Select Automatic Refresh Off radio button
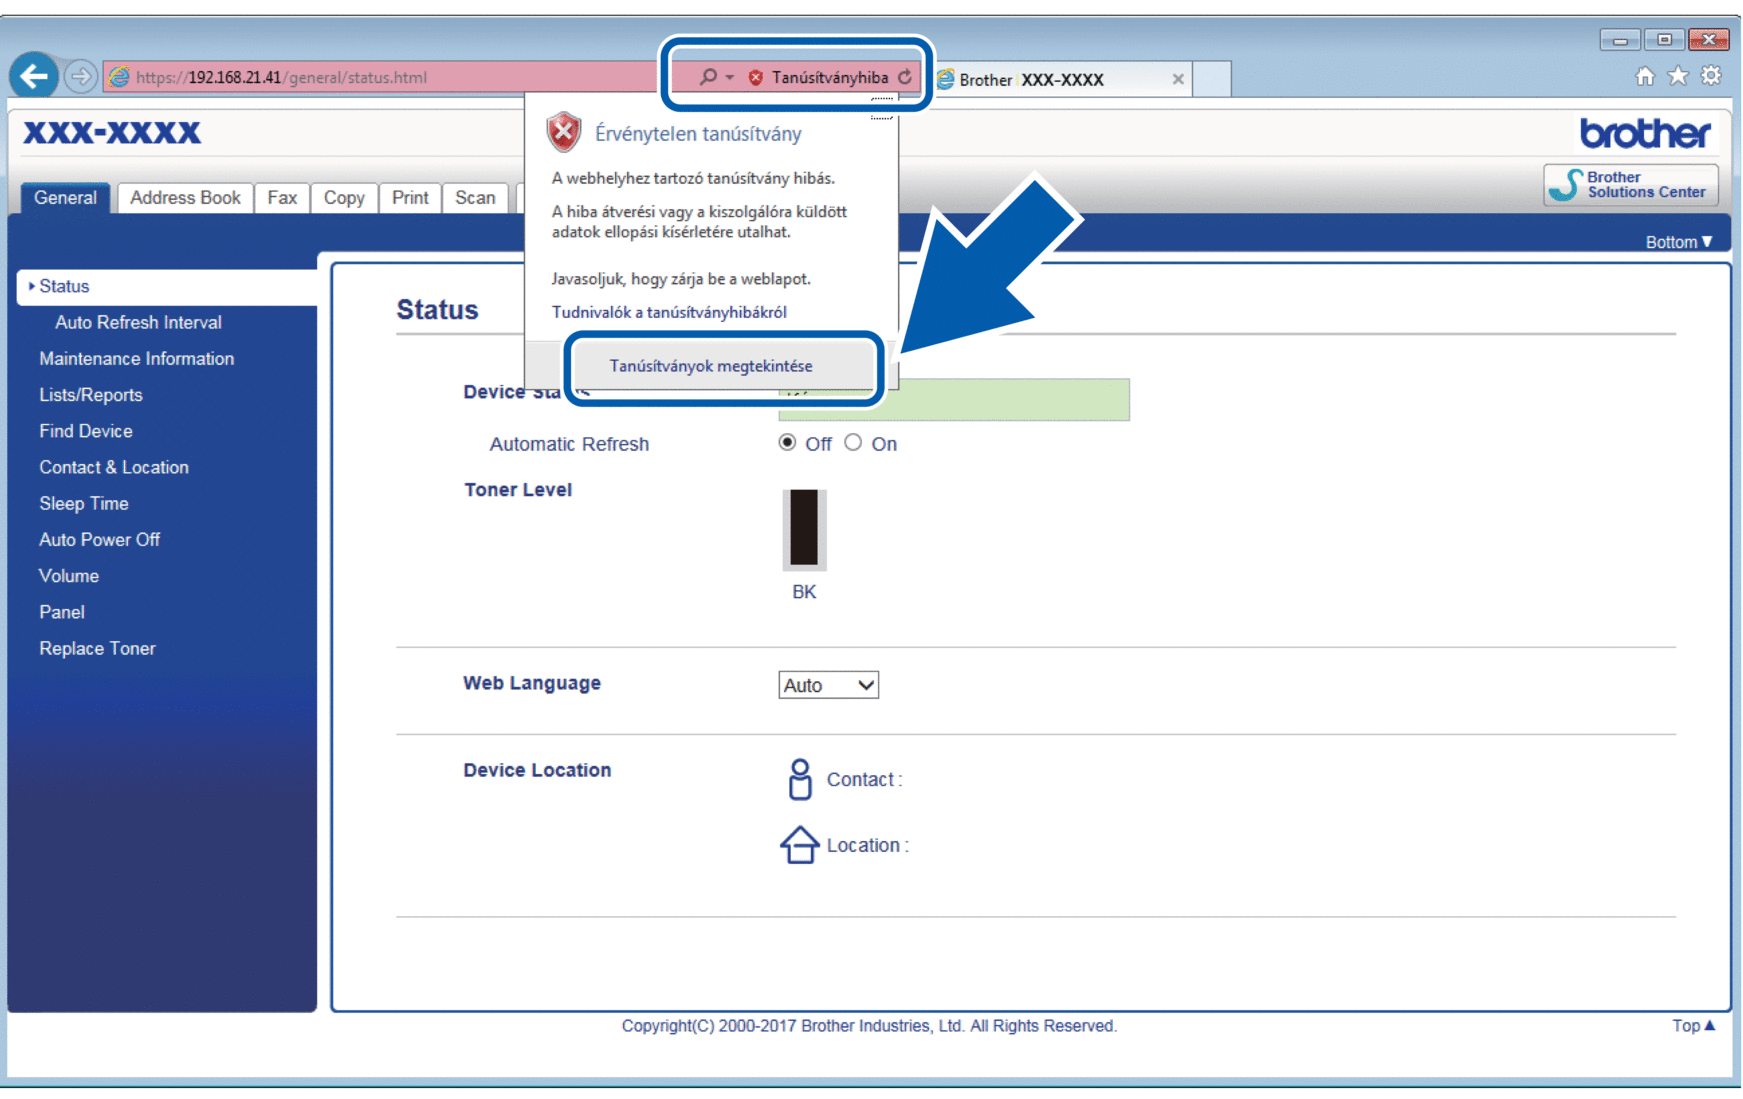Screen dimensions: 1743x1099 [788, 442]
